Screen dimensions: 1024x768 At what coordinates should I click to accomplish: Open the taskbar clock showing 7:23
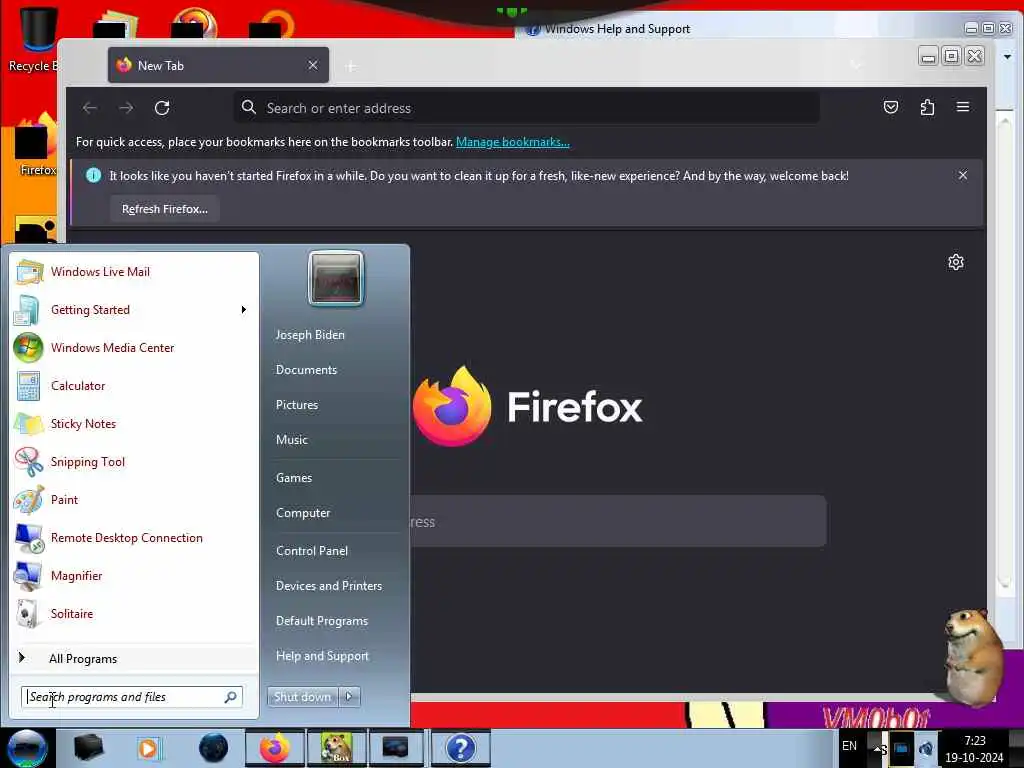pos(974,749)
